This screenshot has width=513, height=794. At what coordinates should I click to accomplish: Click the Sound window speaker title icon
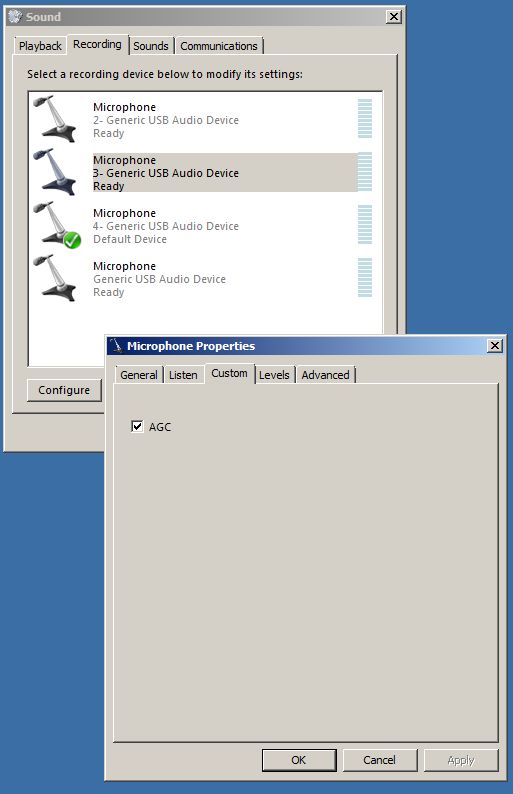pos(15,17)
